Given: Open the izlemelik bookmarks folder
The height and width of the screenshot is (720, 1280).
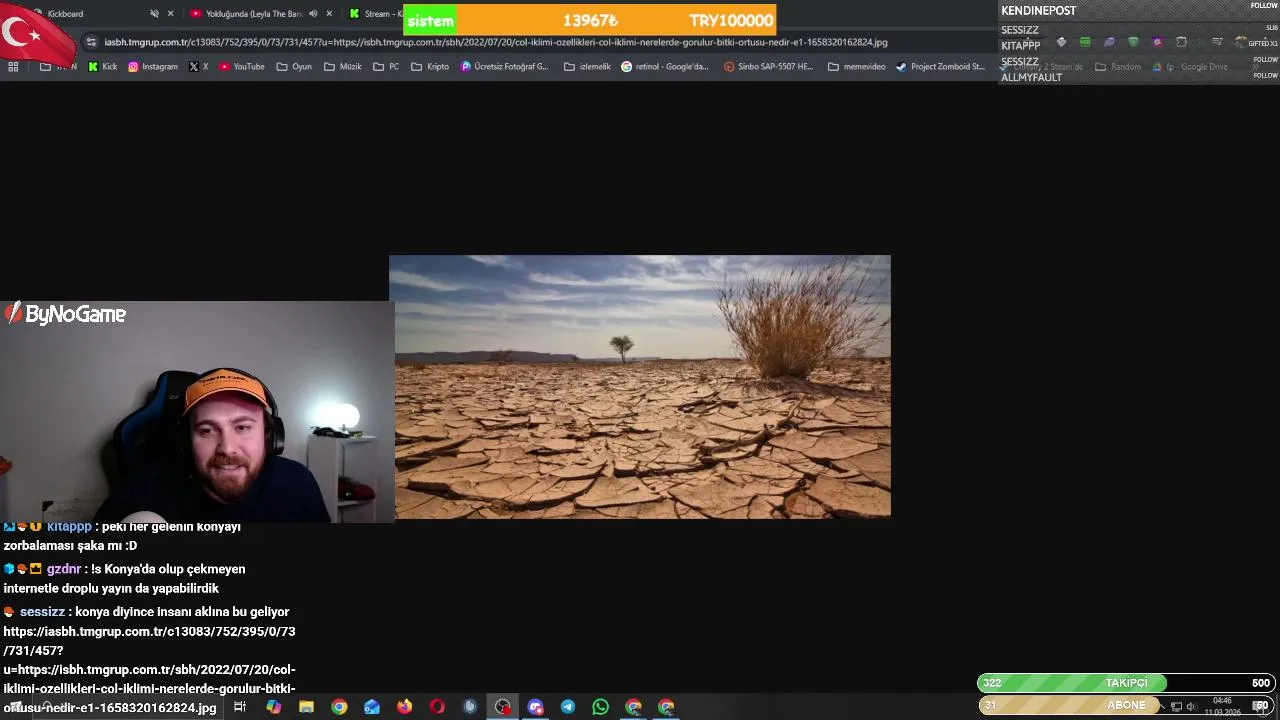Looking at the screenshot, I should point(586,67).
